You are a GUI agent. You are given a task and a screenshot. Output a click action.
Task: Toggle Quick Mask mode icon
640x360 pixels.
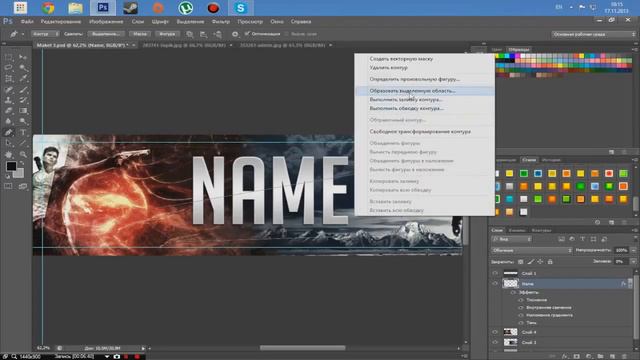tap(9, 186)
